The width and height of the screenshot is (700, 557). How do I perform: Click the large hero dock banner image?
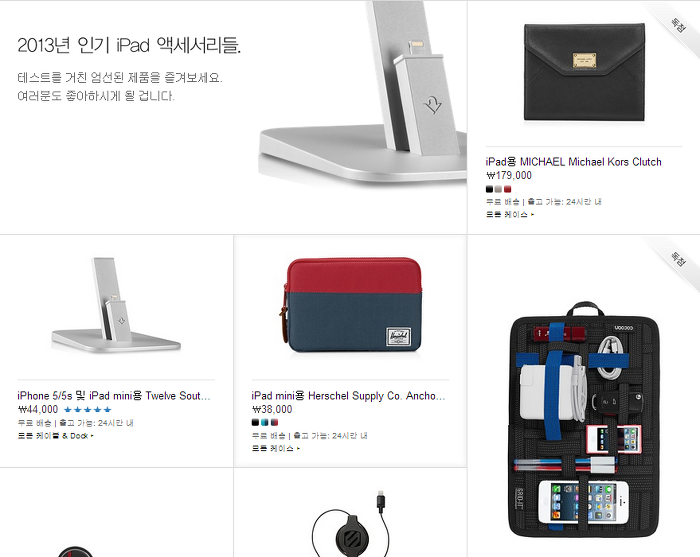pos(362,93)
